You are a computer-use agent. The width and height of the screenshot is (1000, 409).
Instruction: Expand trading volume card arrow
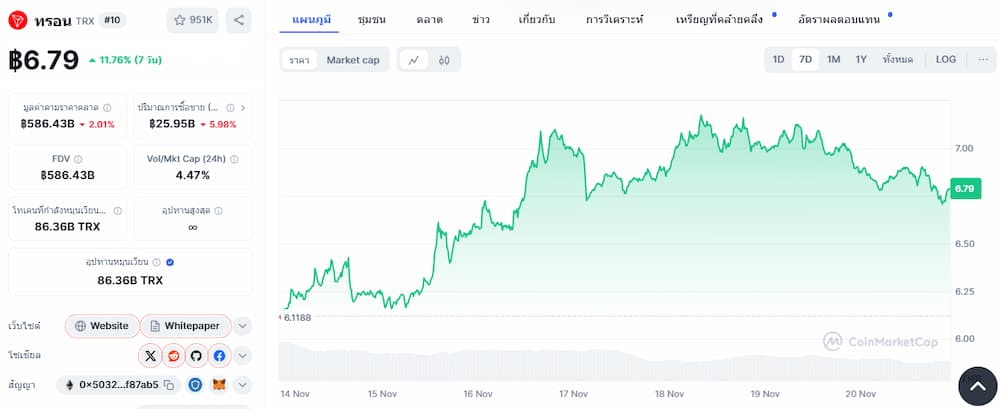(242, 108)
